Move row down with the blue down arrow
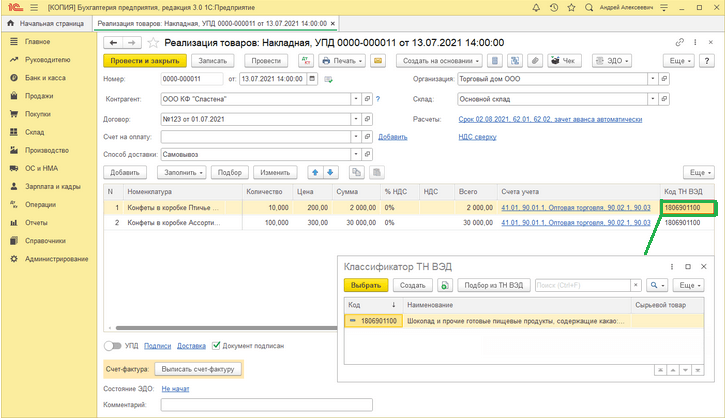 click(331, 172)
